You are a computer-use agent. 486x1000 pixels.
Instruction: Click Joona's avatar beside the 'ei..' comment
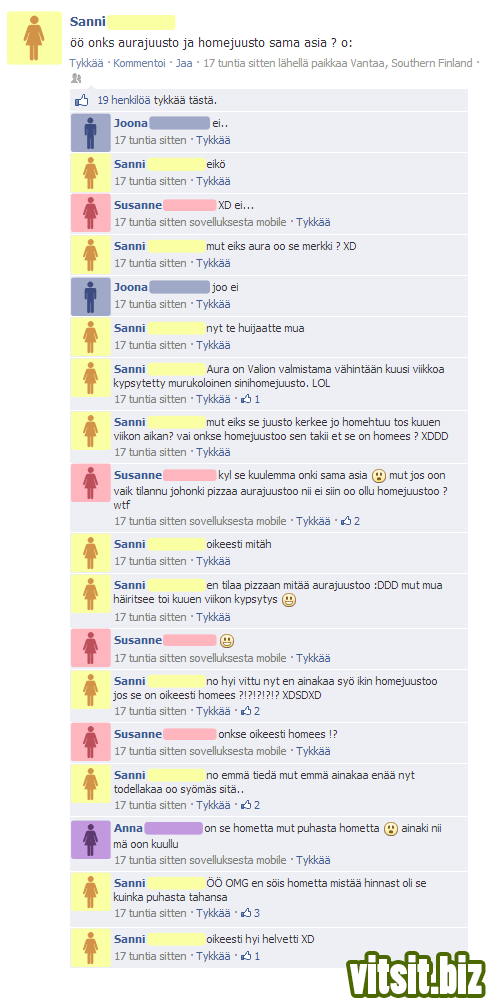point(91,133)
